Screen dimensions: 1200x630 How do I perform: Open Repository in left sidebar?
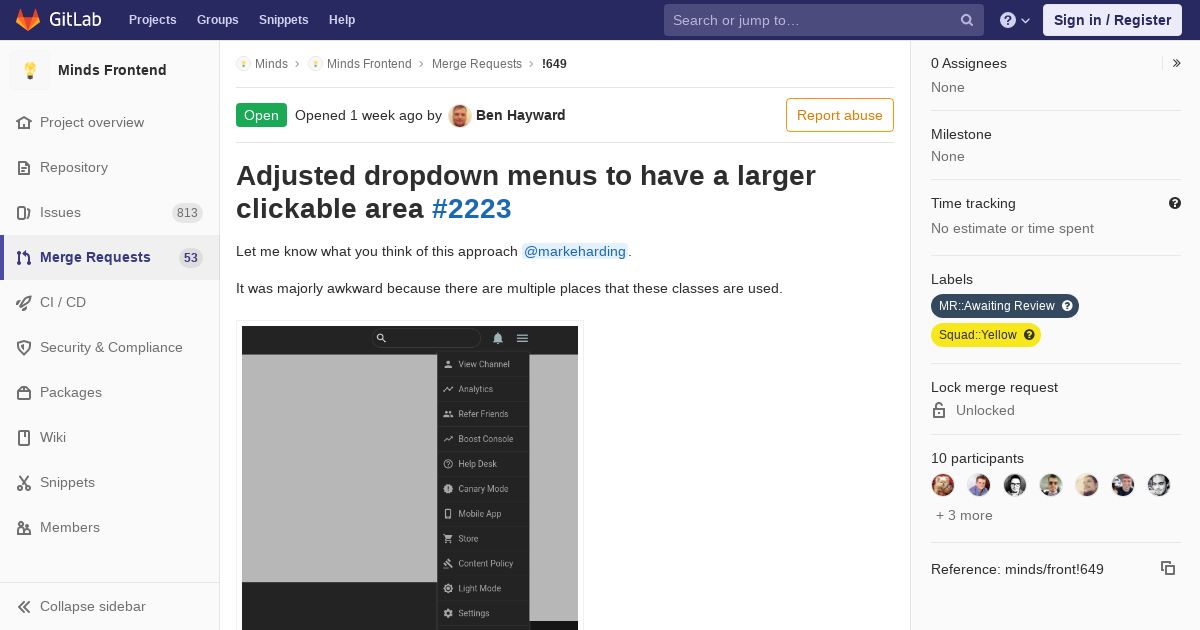tap(110, 167)
